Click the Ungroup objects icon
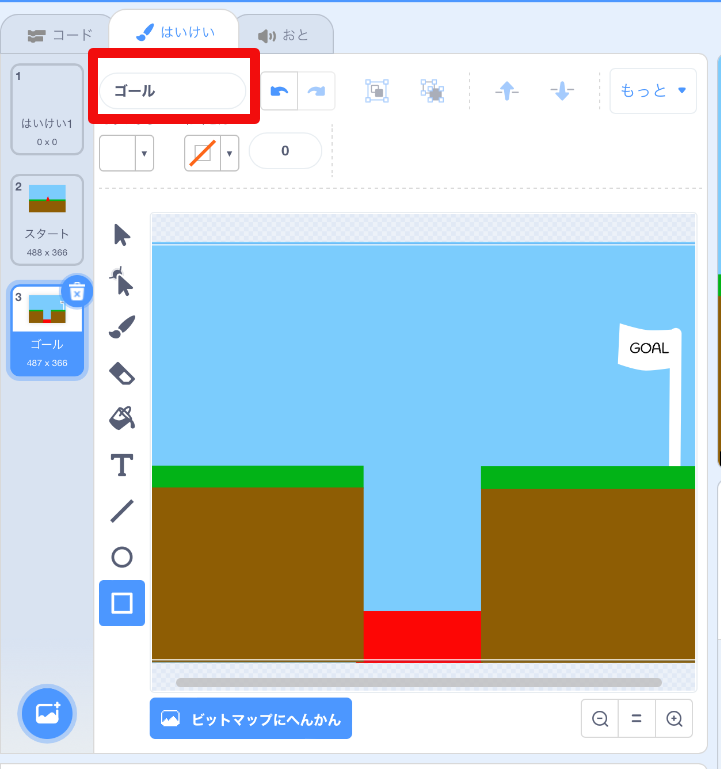721x769 pixels. point(432,91)
